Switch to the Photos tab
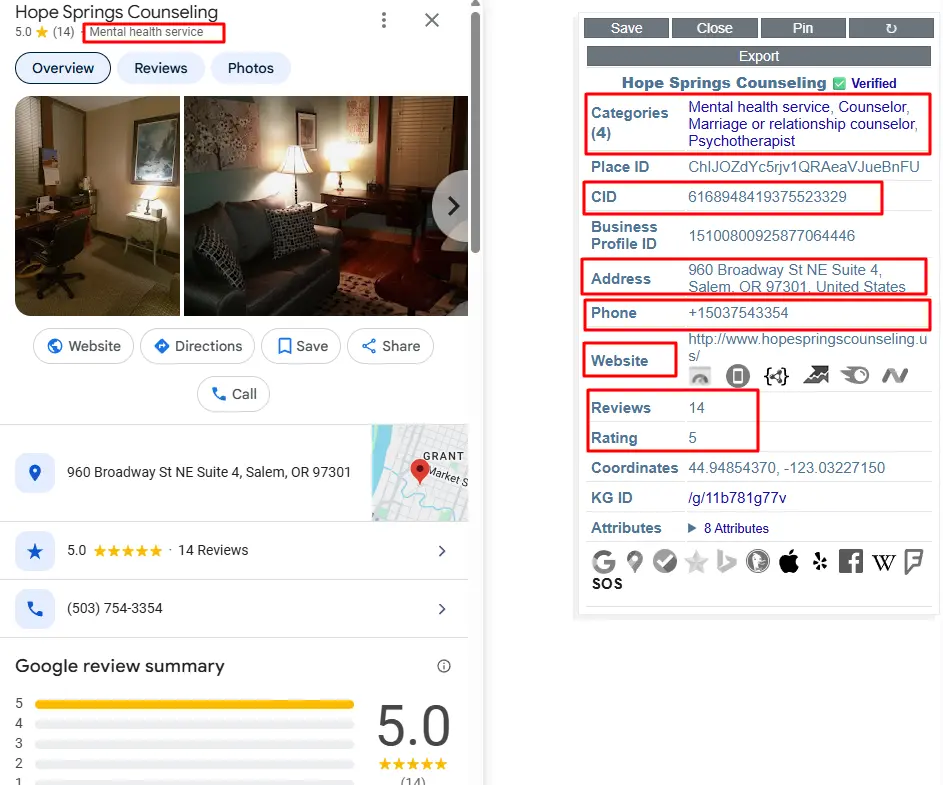943x785 pixels. coord(250,68)
